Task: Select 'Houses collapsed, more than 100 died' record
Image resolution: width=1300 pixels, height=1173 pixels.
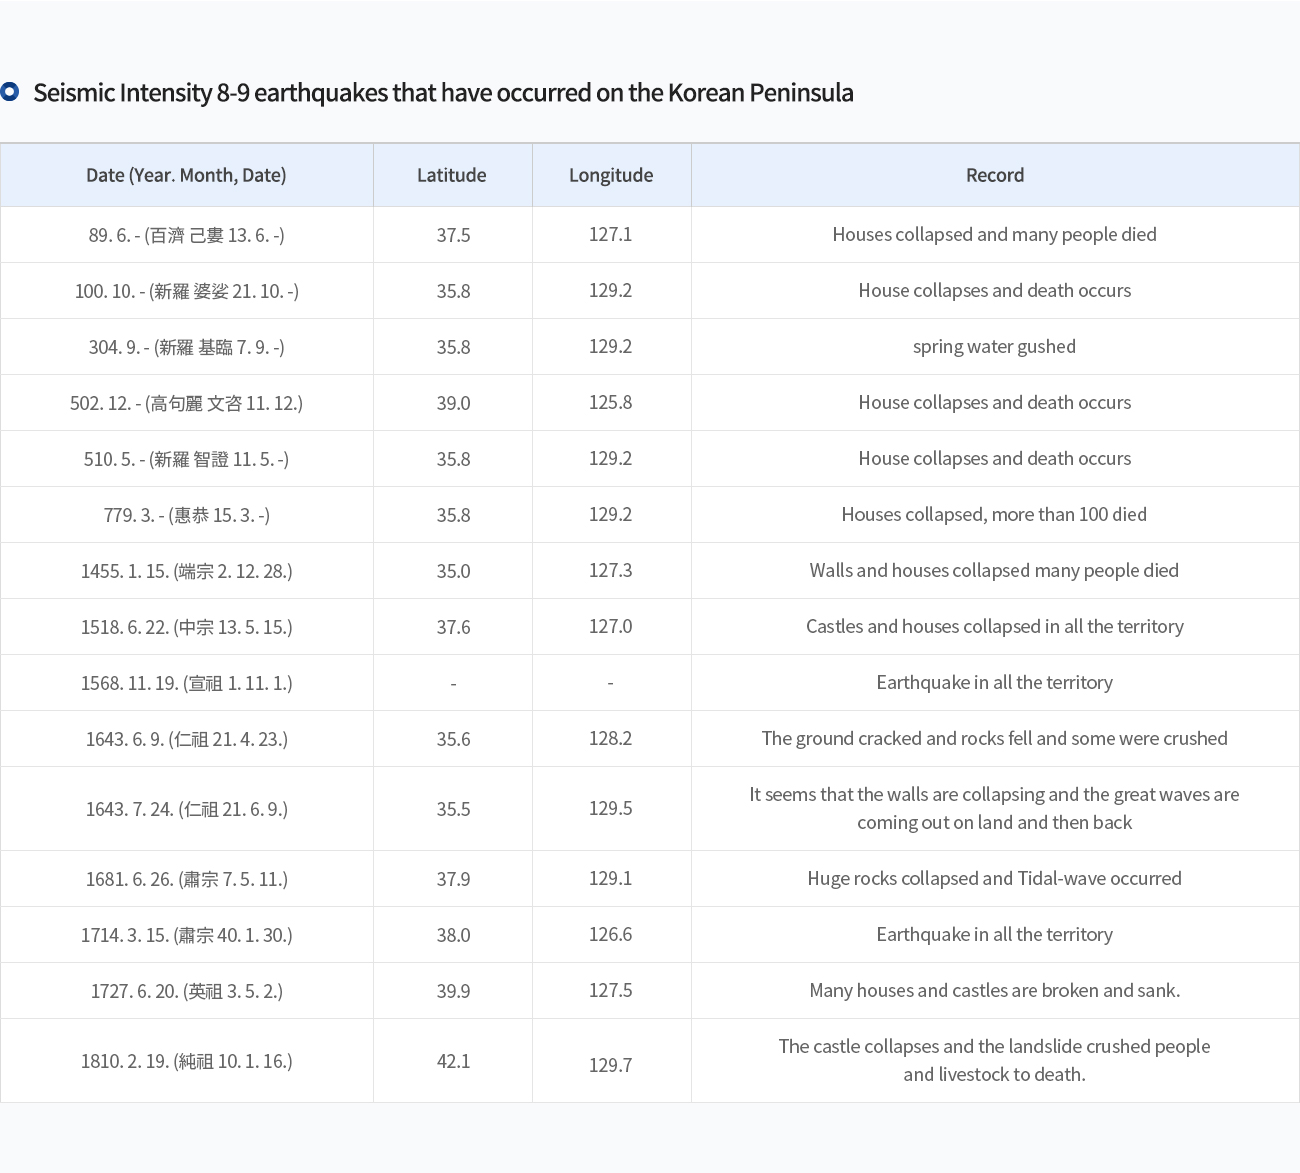Action: [994, 515]
